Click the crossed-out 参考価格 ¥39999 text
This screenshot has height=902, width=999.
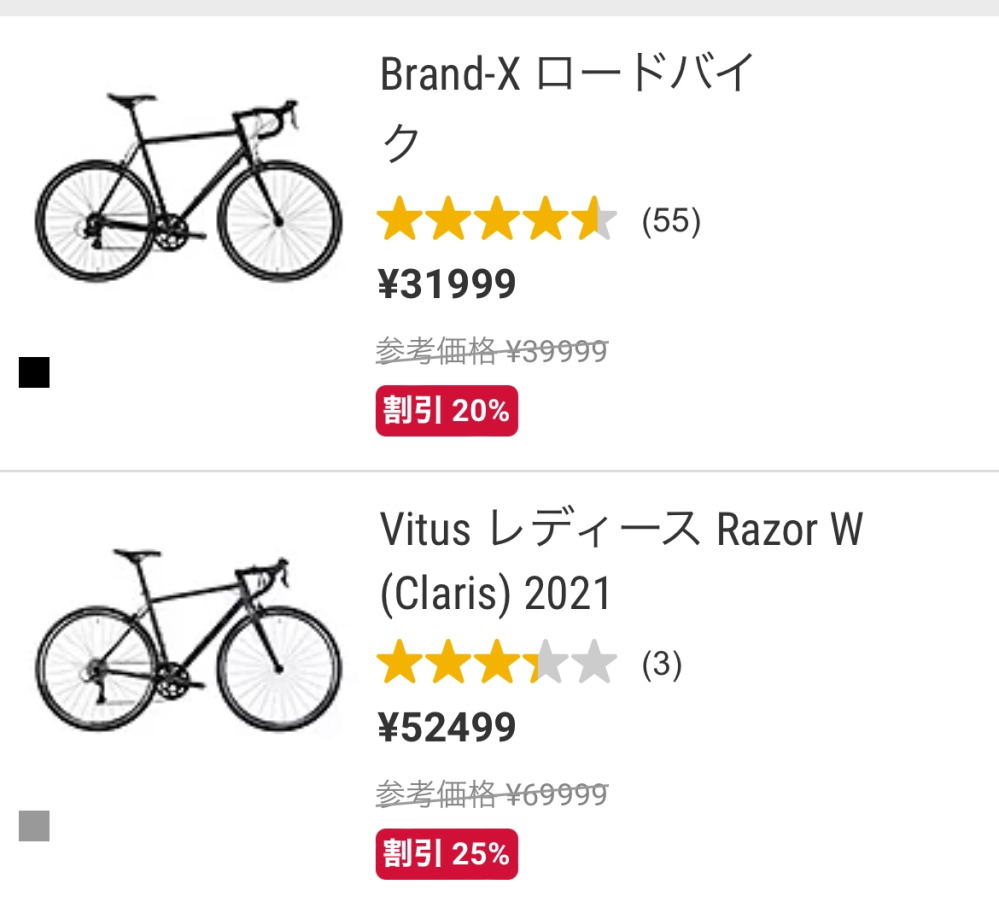[x=491, y=349]
